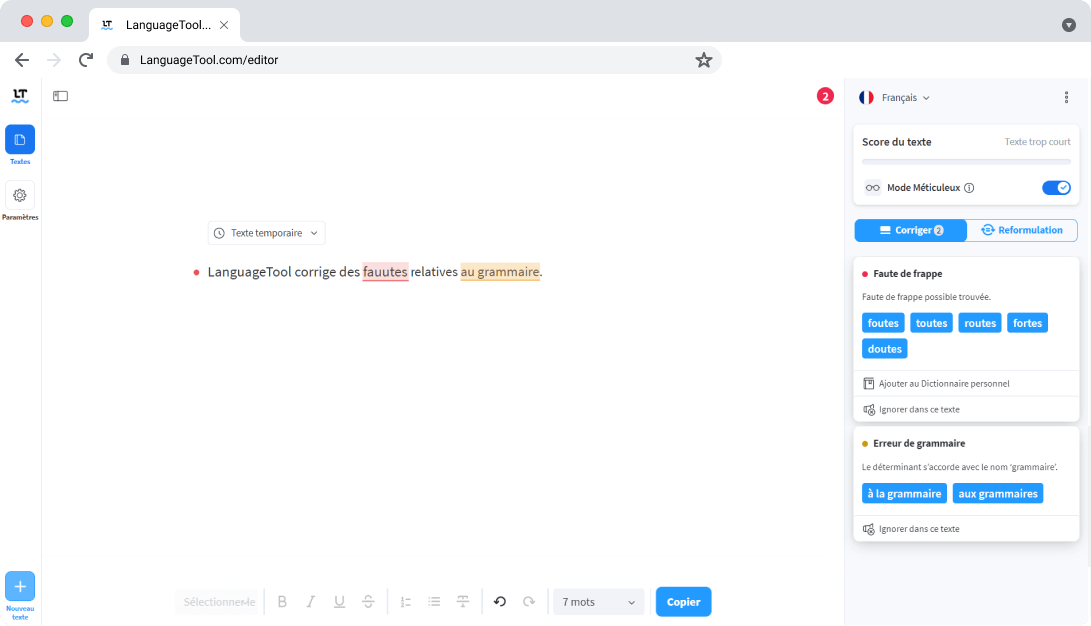
Task: Redo the last edit
Action: tap(529, 602)
